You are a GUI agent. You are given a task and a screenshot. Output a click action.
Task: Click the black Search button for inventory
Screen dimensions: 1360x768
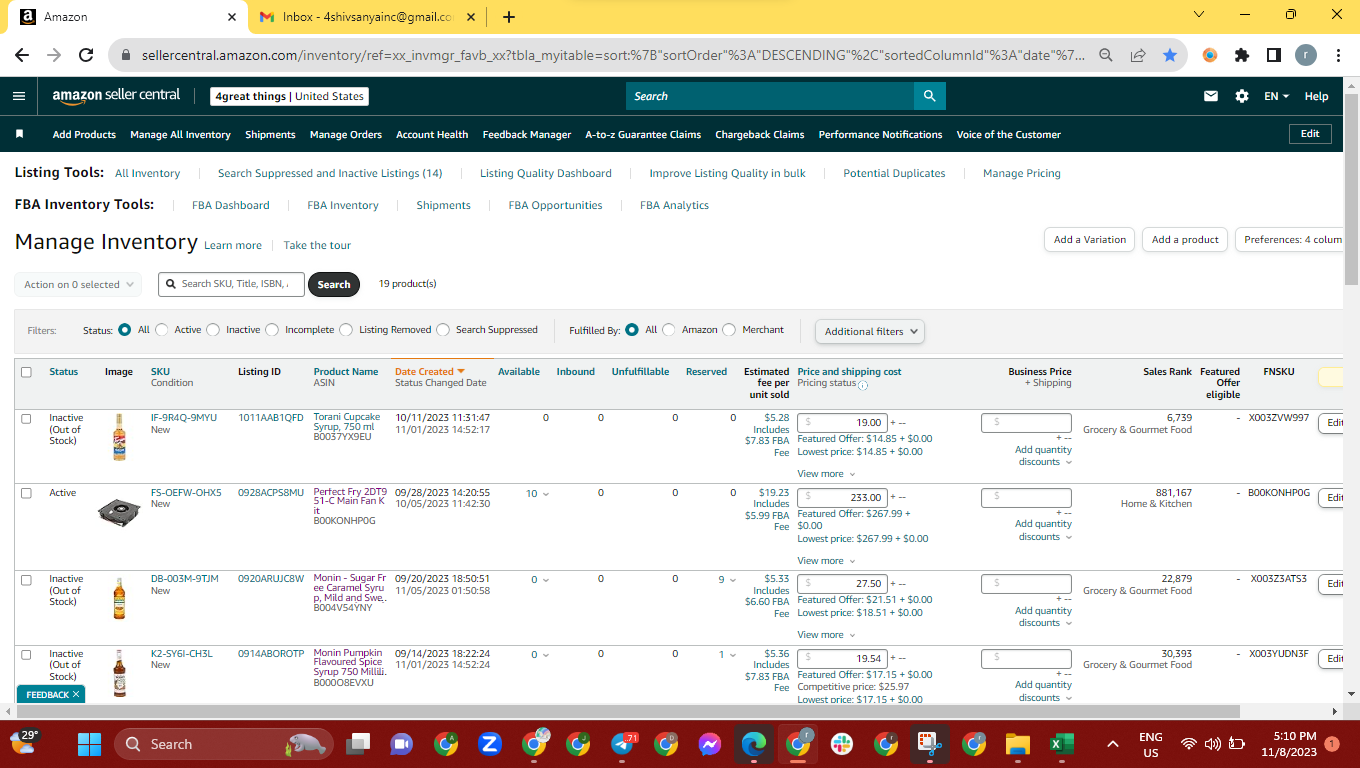[334, 285]
